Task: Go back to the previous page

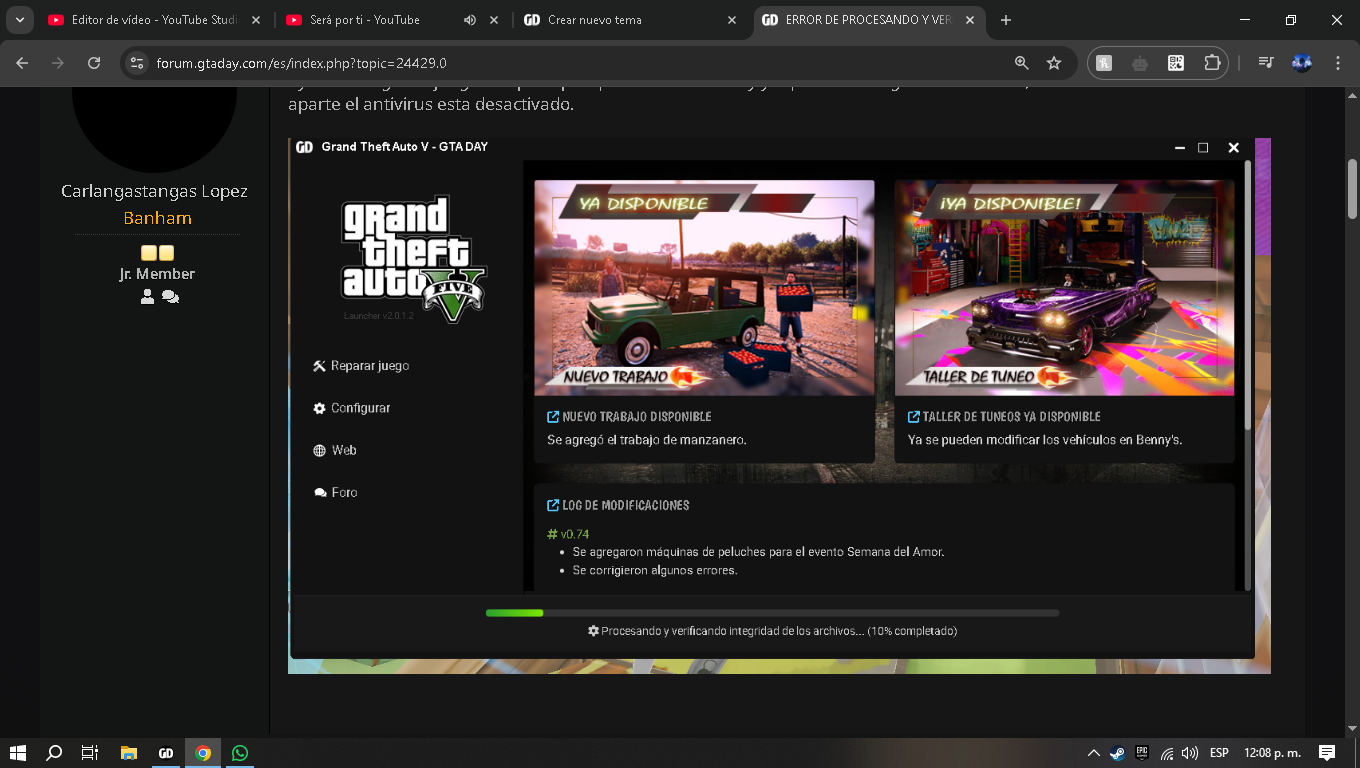Action: point(23,63)
